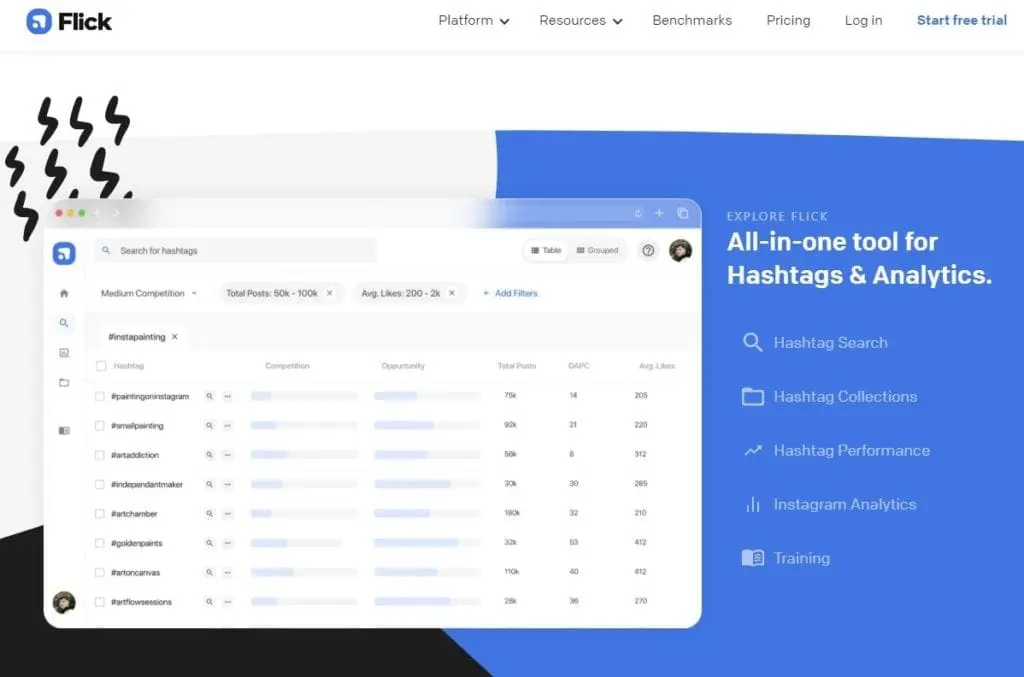Open Hashtag Performance feature
Screen dimensions: 1024x677
coord(836,450)
